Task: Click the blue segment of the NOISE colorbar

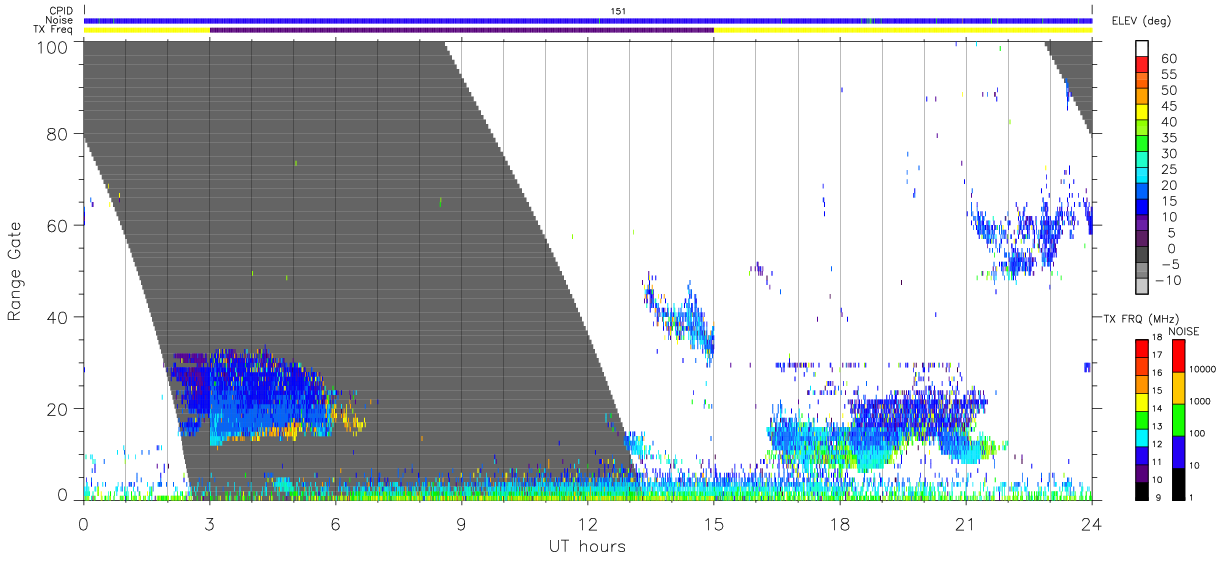Action: (1180, 451)
